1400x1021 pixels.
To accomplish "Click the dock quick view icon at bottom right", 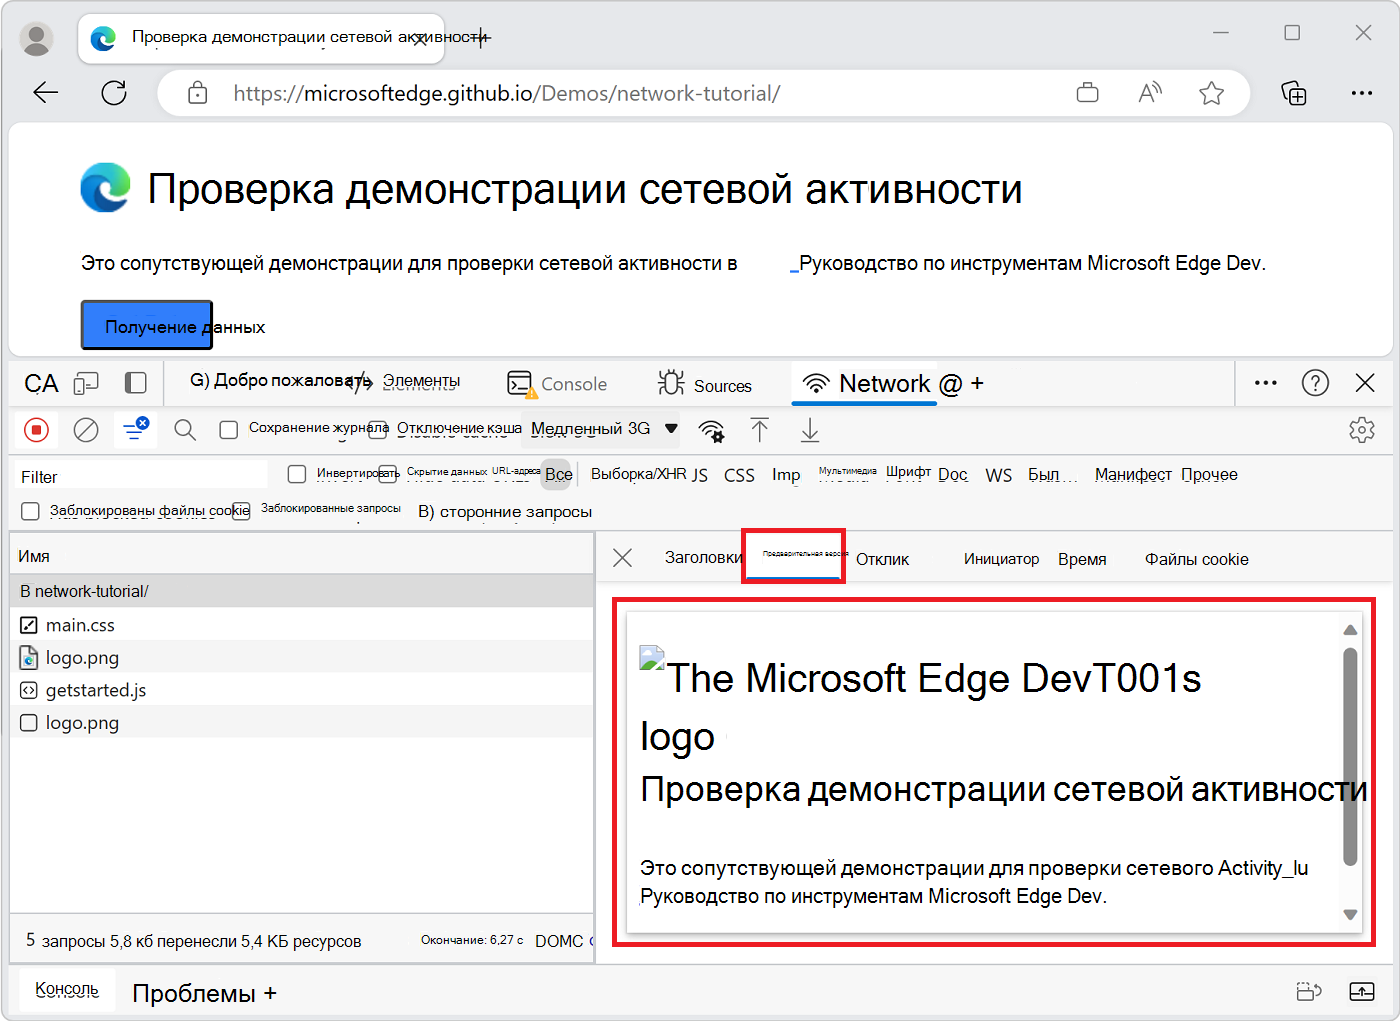I will pyautogui.click(x=1309, y=991).
